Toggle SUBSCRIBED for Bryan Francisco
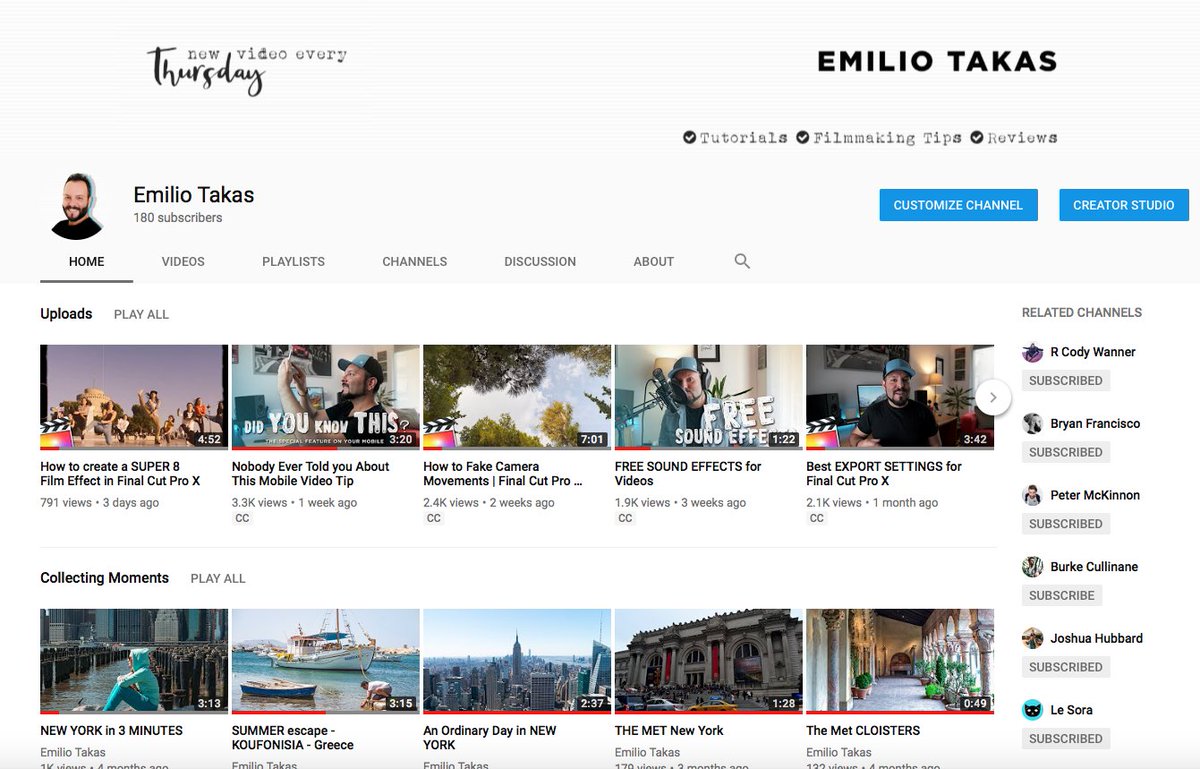1200x769 pixels. (x=1066, y=452)
